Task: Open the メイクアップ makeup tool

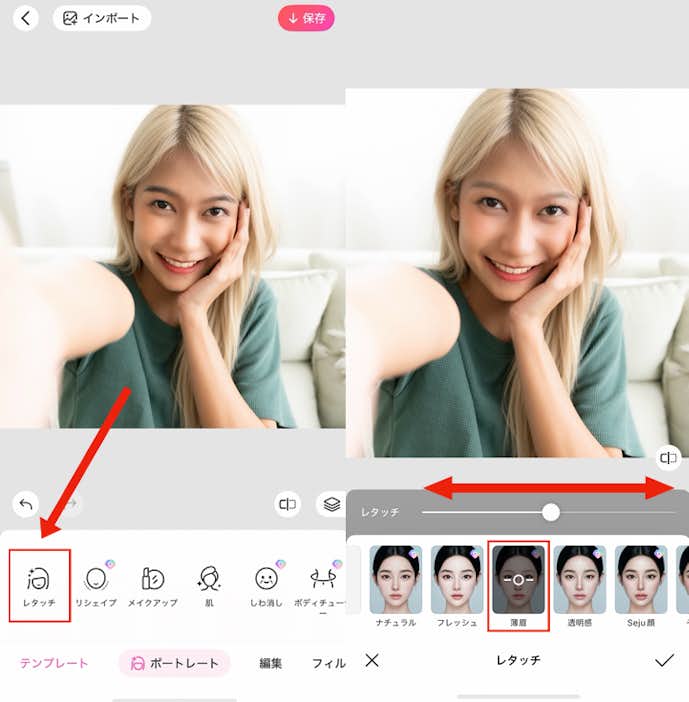Action: tap(153, 586)
